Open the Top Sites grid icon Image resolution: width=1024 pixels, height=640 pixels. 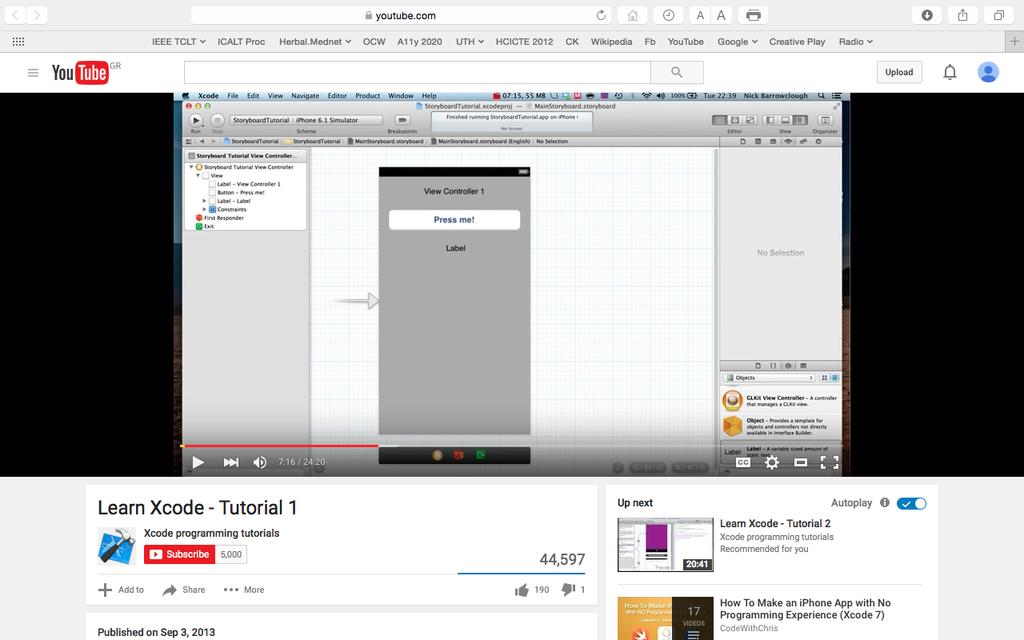click(18, 41)
